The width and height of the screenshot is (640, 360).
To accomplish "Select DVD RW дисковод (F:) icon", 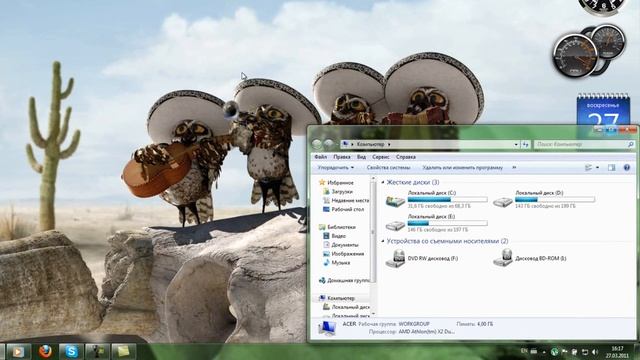I will coord(395,258).
